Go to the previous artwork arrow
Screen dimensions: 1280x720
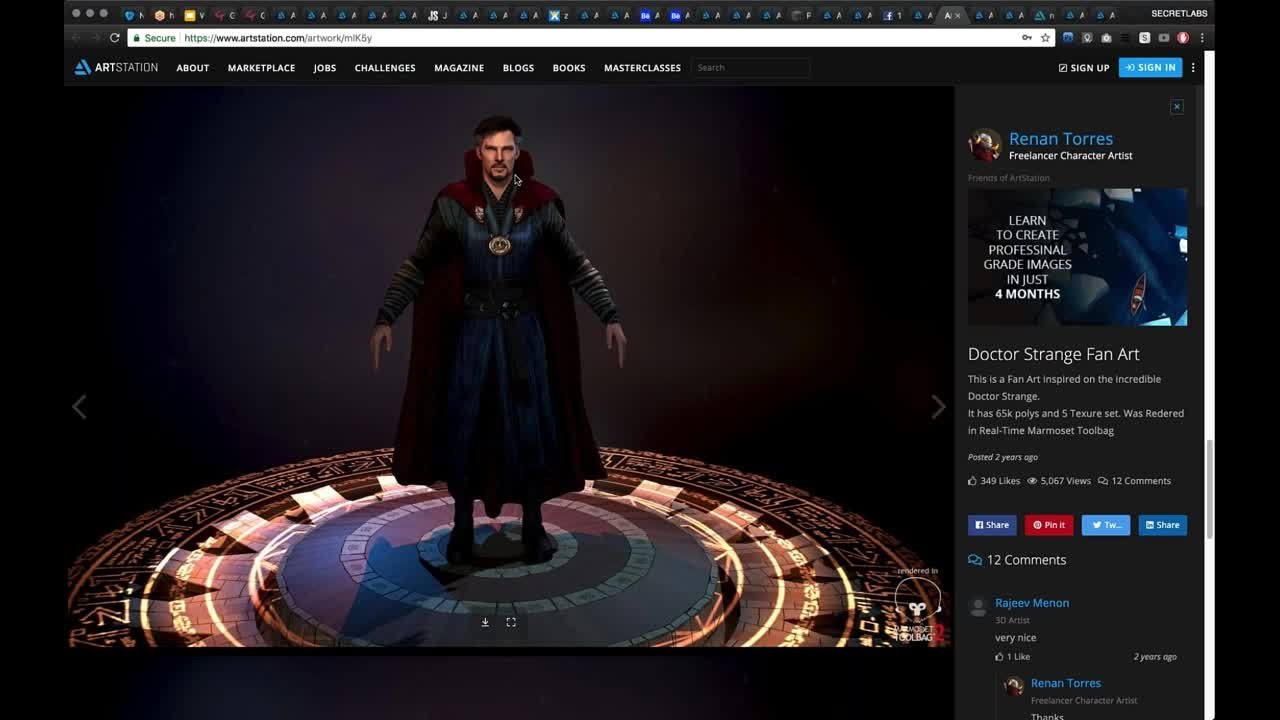point(79,407)
